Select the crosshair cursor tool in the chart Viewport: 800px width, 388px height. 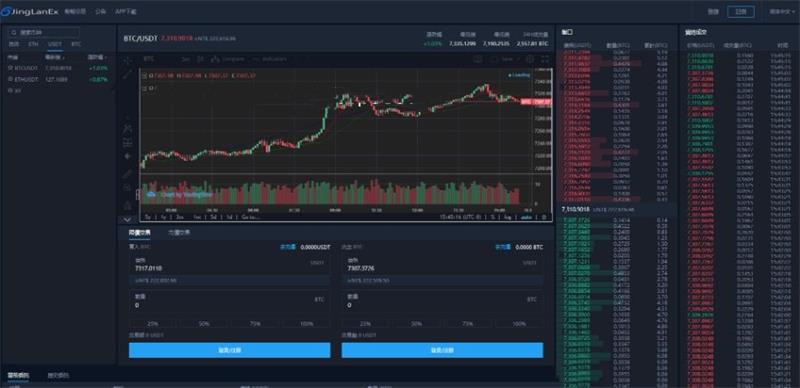point(128,60)
